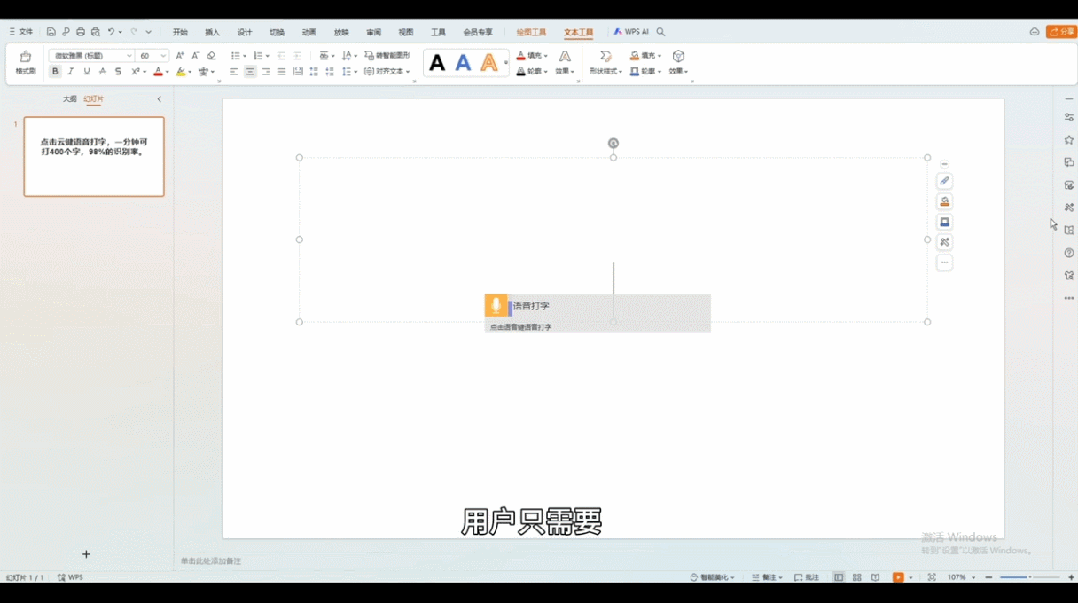Select the blue letter A text style preset
This screenshot has width=1078, height=603.
coord(463,64)
